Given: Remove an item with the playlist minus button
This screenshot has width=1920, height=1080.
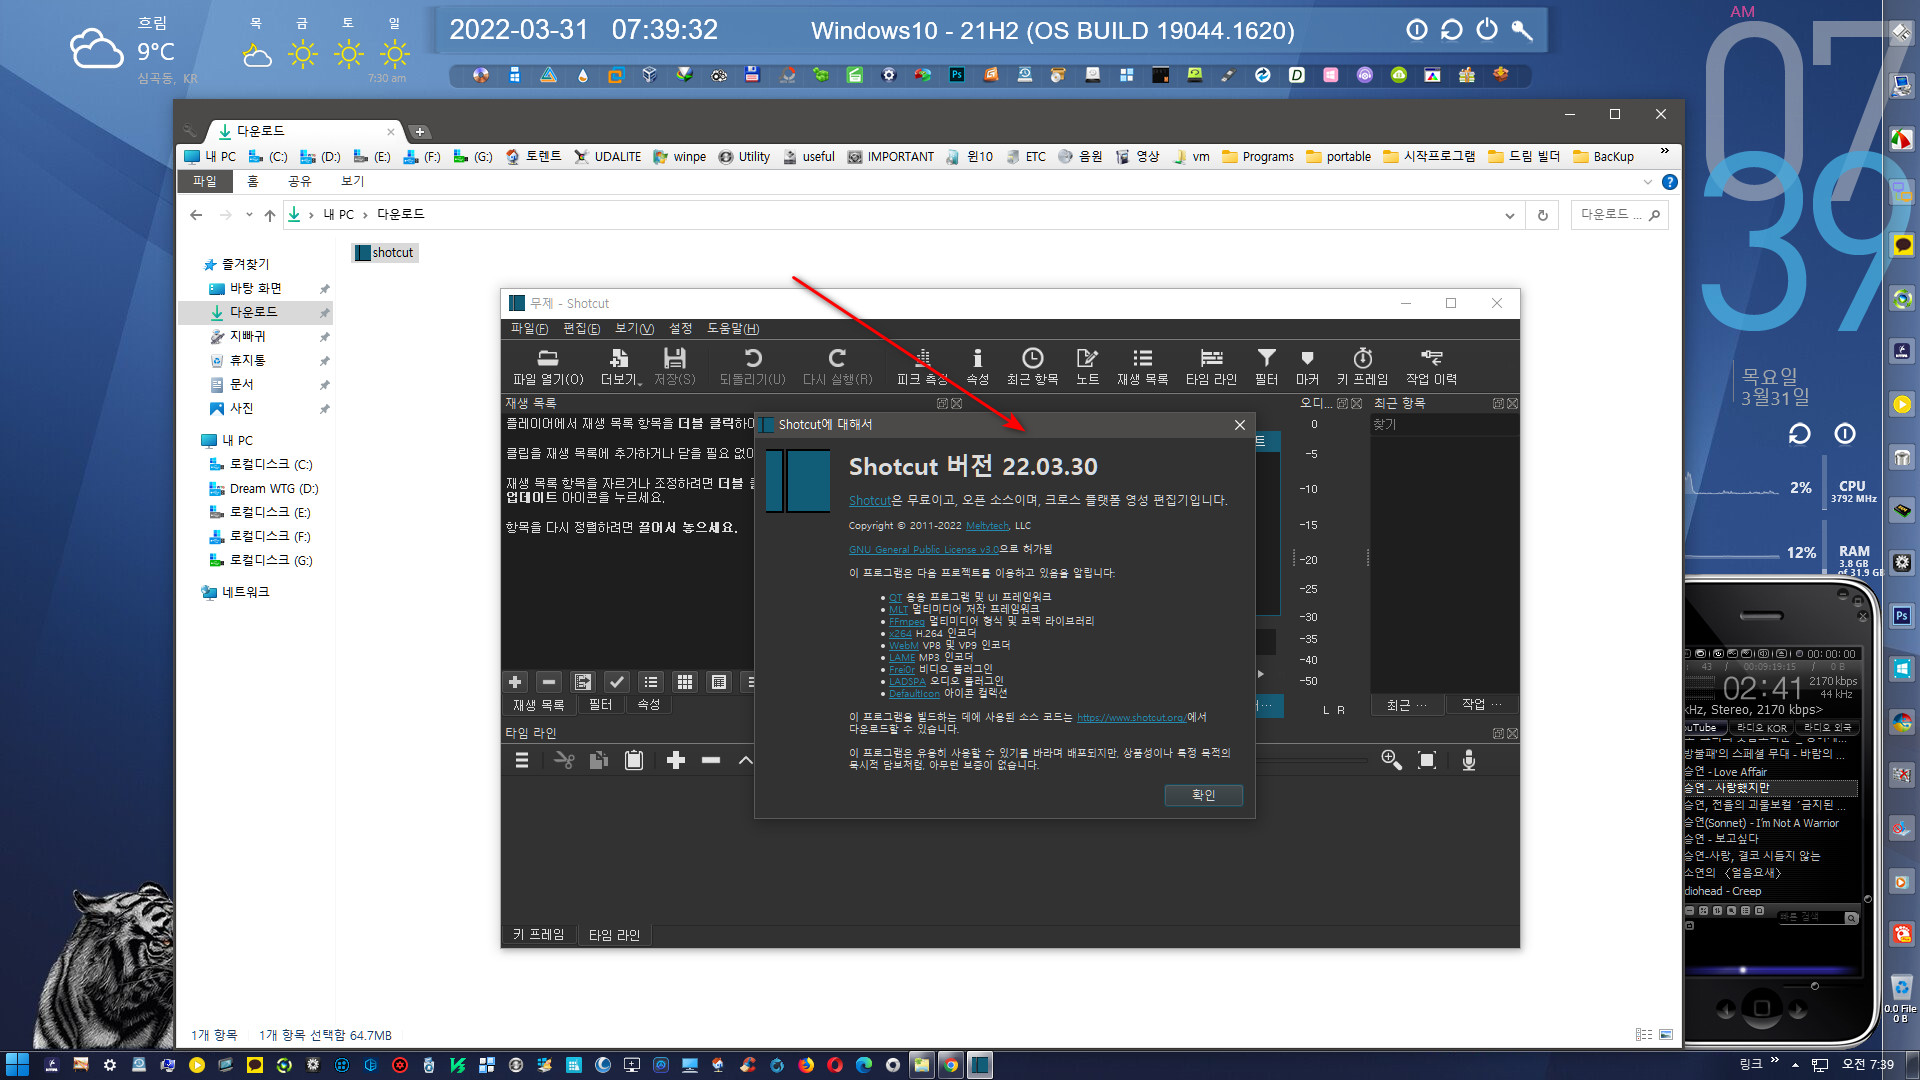Looking at the screenshot, I should [549, 682].
